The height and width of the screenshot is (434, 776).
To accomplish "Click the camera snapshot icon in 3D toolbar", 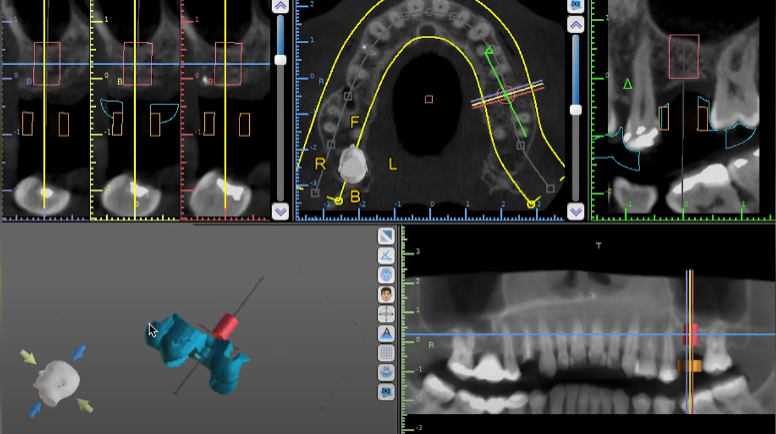I will click(386, 391).
